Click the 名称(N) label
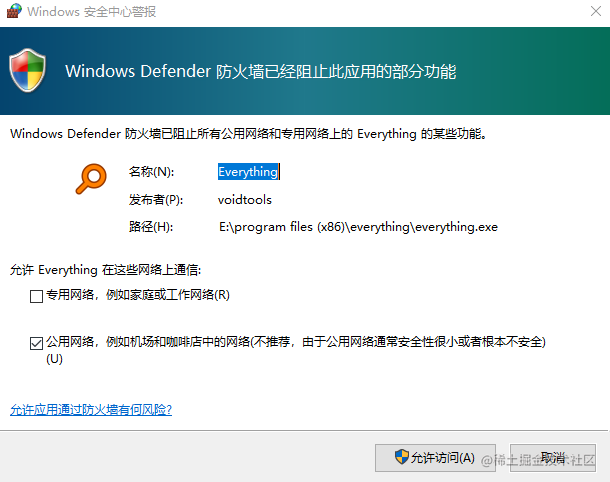The height and width of the screenshot is (482, 610). click(x=151, y=172)
